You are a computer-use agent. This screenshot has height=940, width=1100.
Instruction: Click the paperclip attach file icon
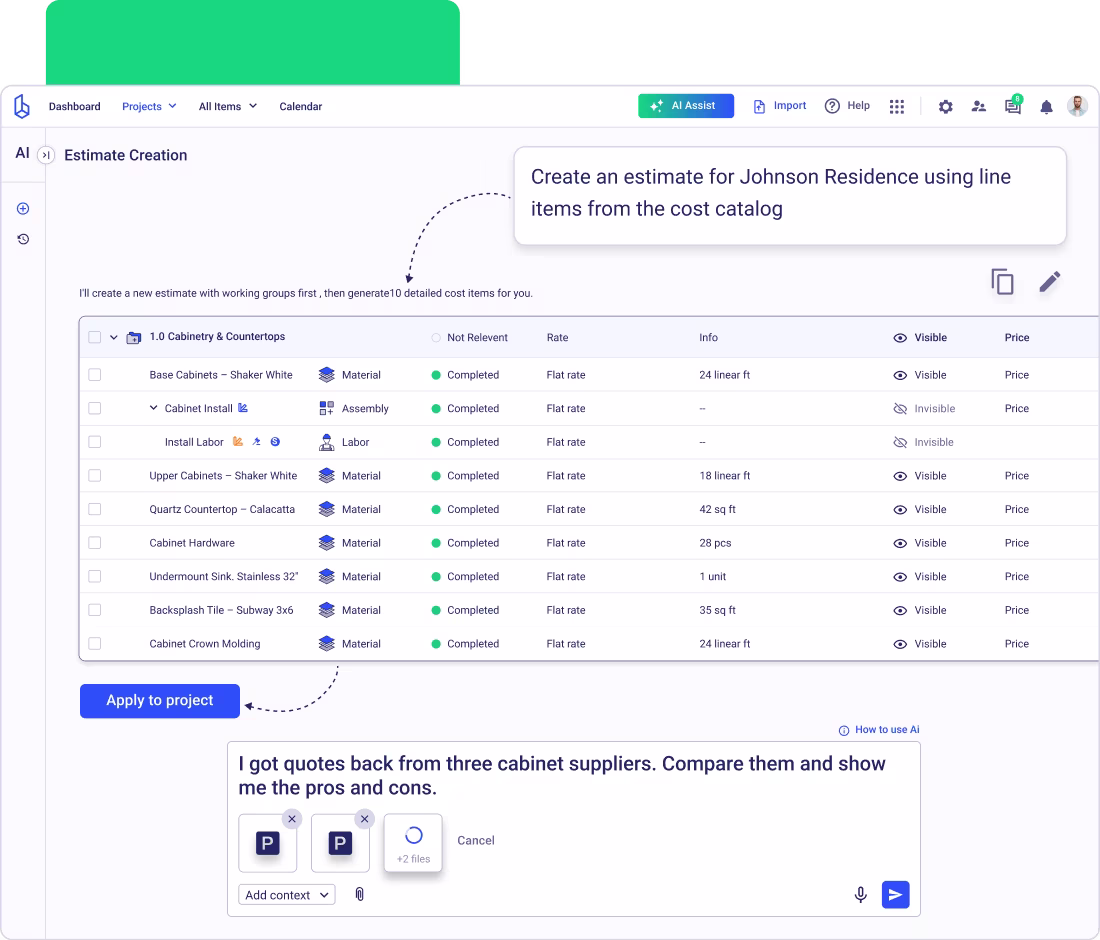pyautogui.click(x=359, y=894)
